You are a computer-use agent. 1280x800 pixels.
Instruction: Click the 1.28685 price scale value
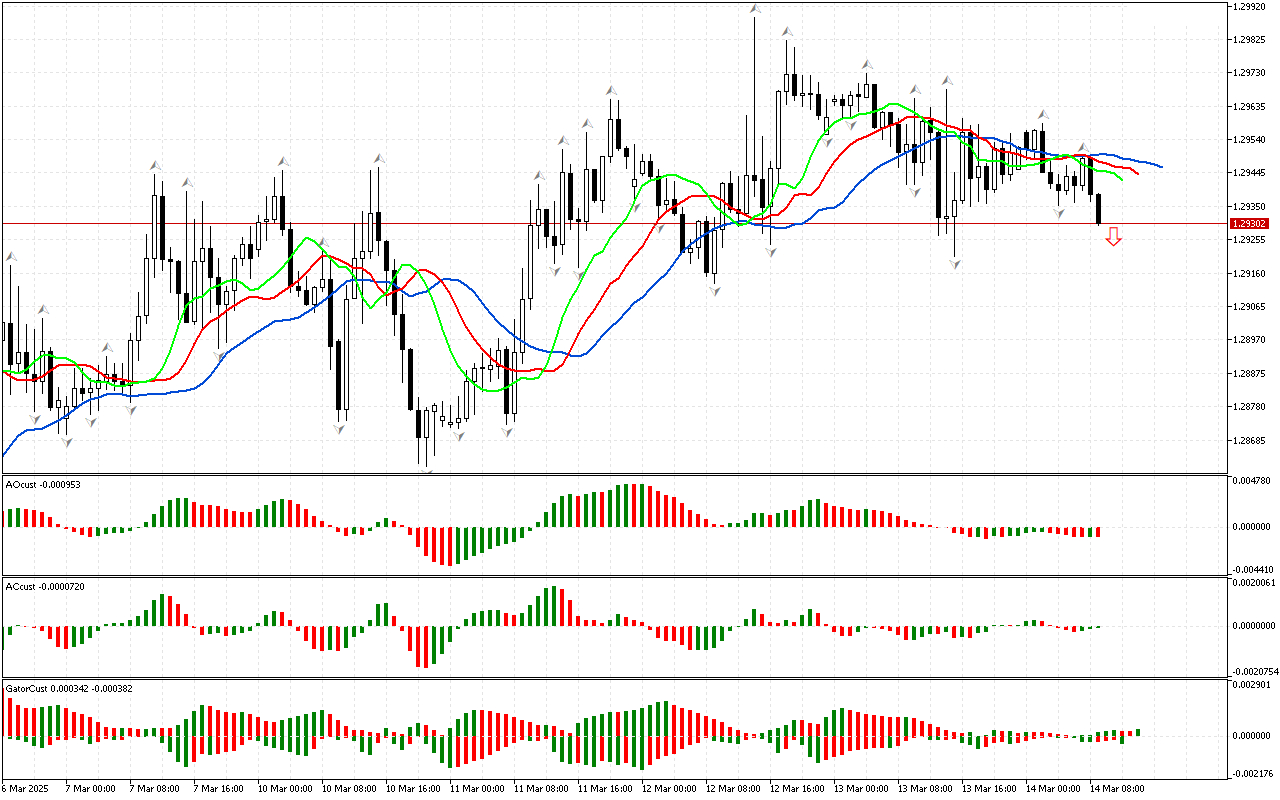point(1250,441)
